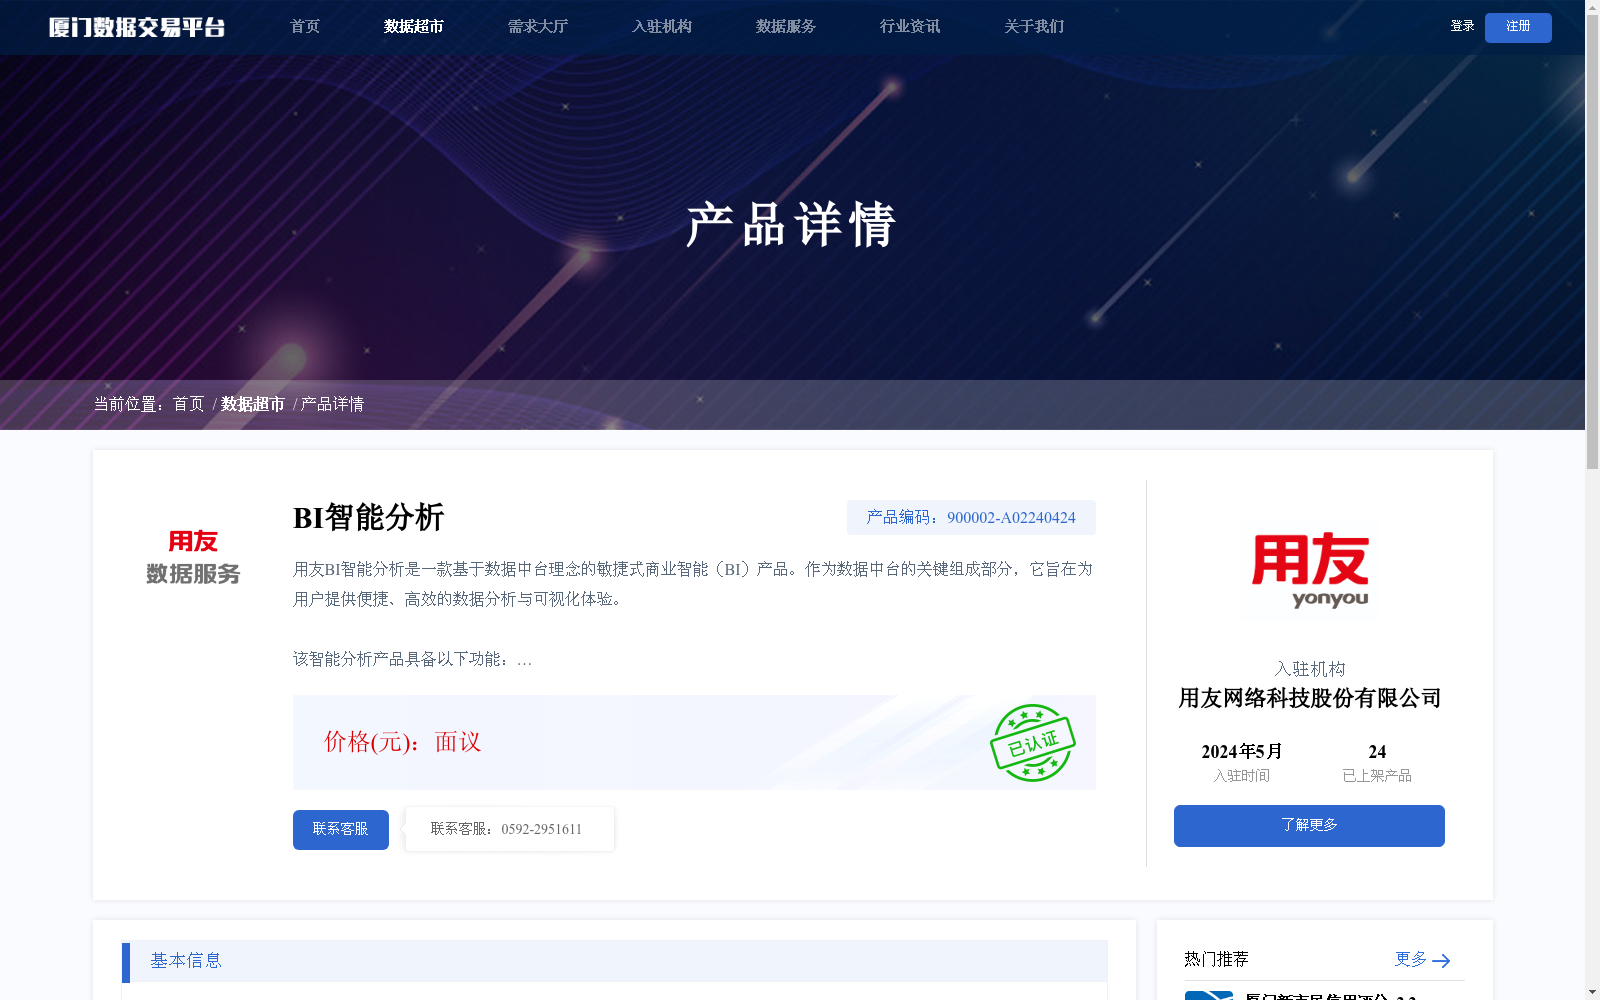Click the 24 已上架产品 count
Image resolution: width=1600 pixels, height=1000 pixels.
click(1377, 752)
